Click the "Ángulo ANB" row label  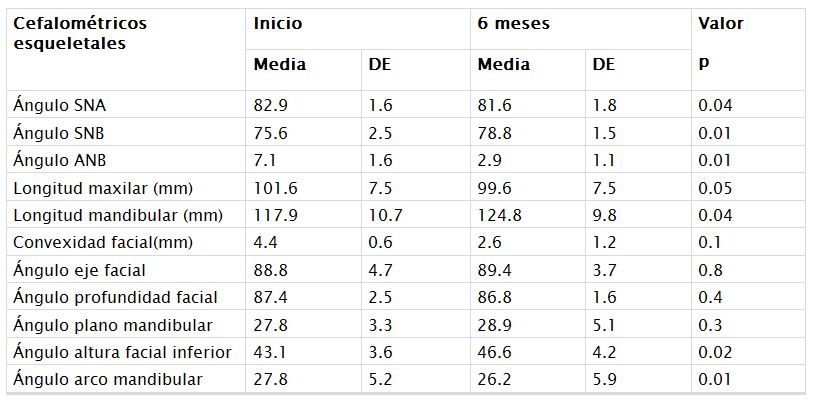[x=57, y=160]
